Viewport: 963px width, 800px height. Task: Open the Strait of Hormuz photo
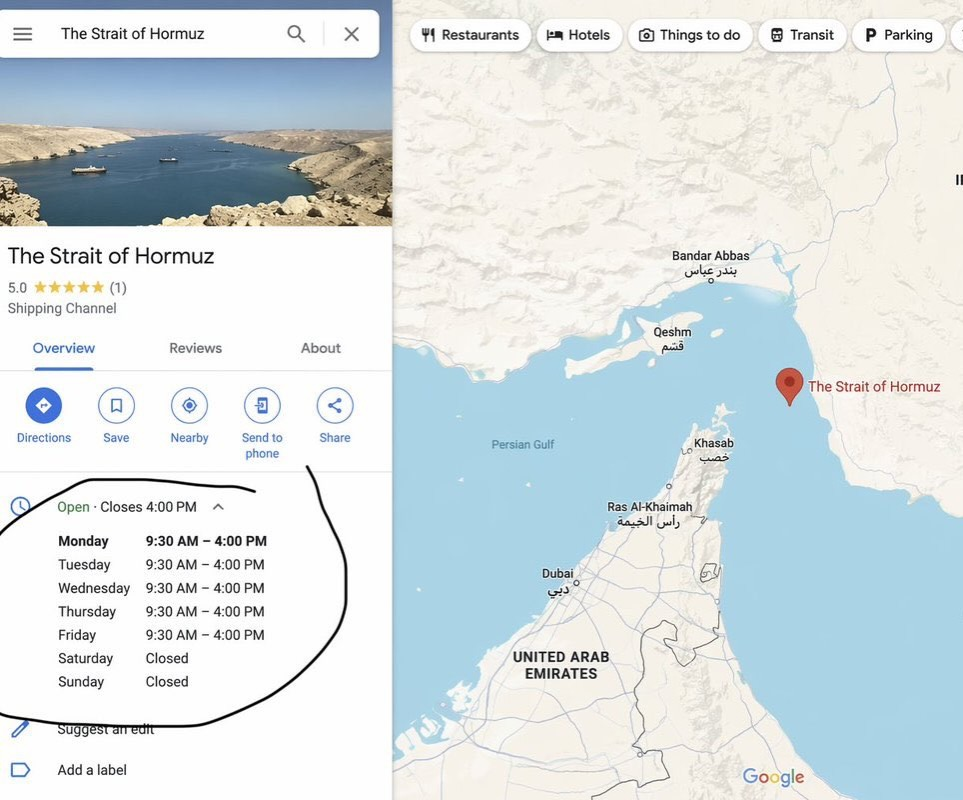tap(196, 142)
